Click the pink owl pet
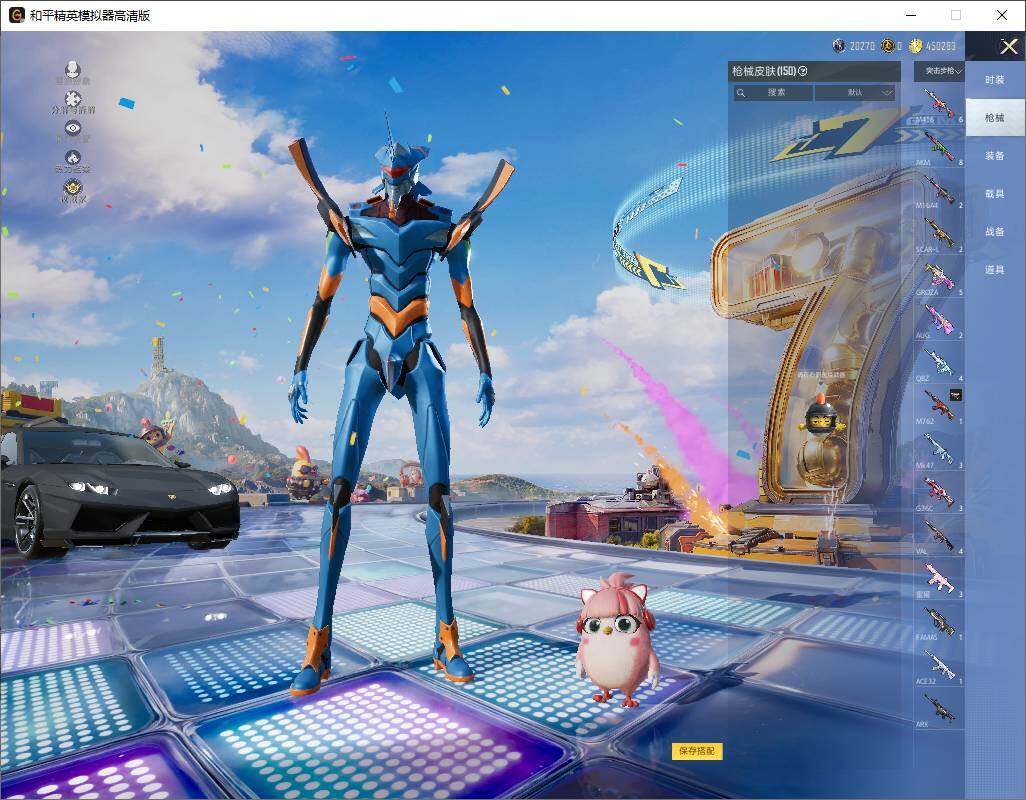 tap(616, 639)
